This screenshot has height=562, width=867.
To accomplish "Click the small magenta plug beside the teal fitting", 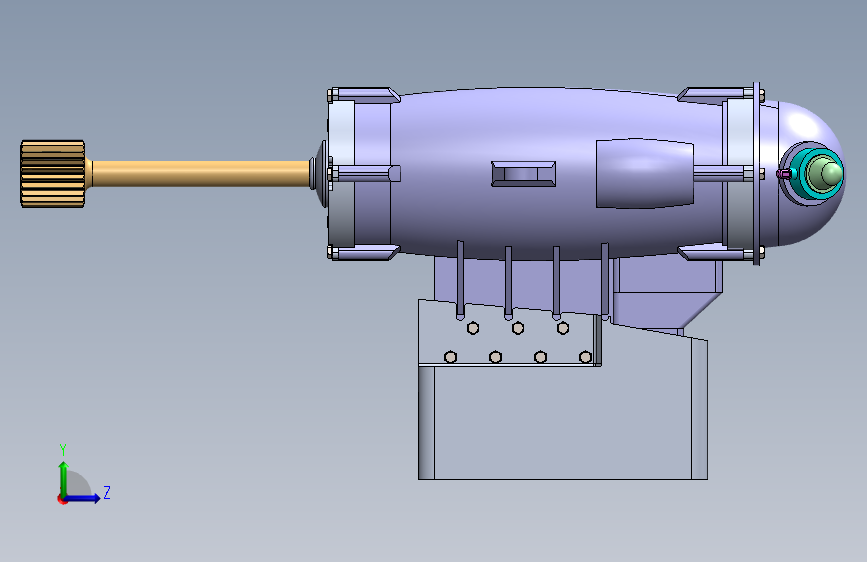I will point(784,174).
